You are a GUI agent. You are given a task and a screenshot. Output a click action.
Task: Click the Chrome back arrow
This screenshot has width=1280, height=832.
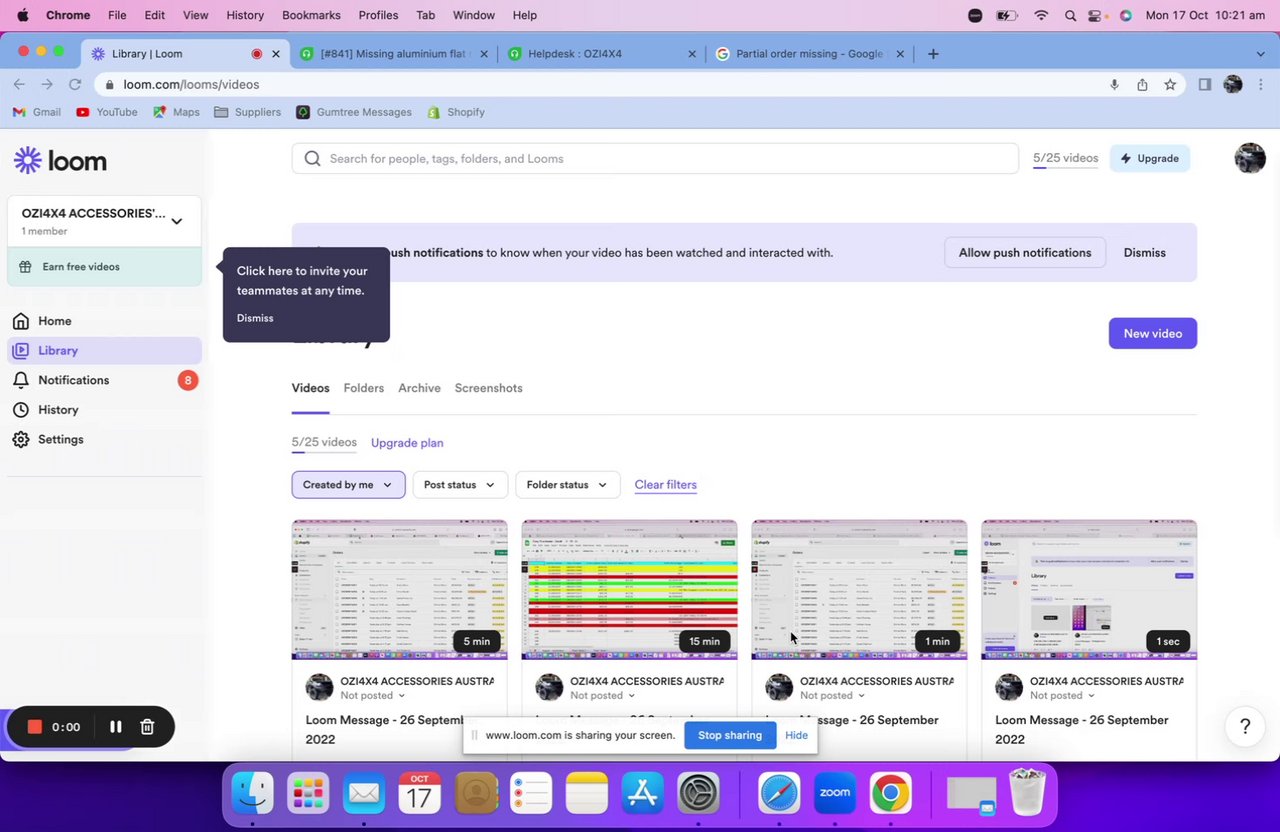pyautogui.click(x=19, y=85)
